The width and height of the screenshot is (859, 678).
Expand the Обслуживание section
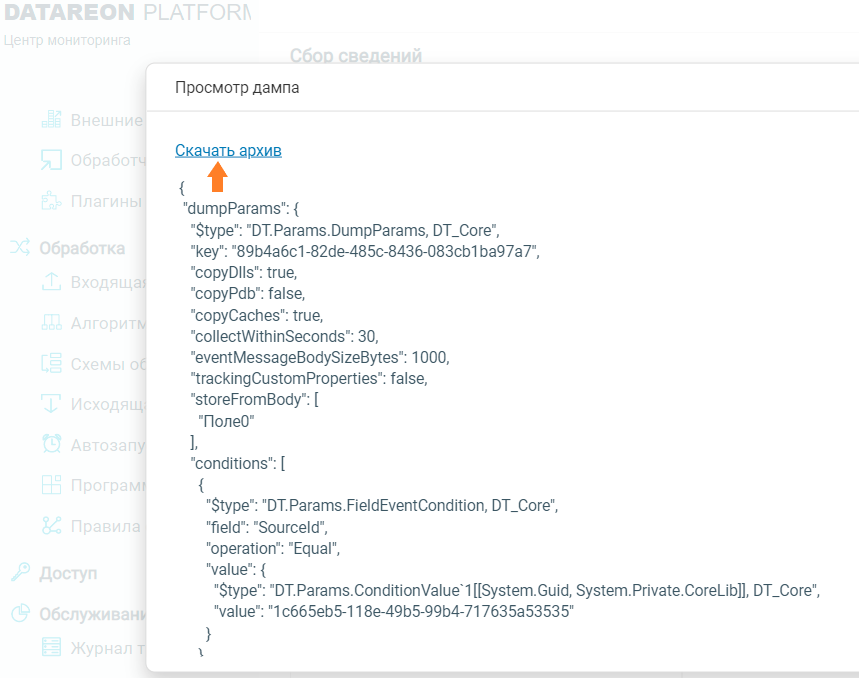click(x=92, y=614)
